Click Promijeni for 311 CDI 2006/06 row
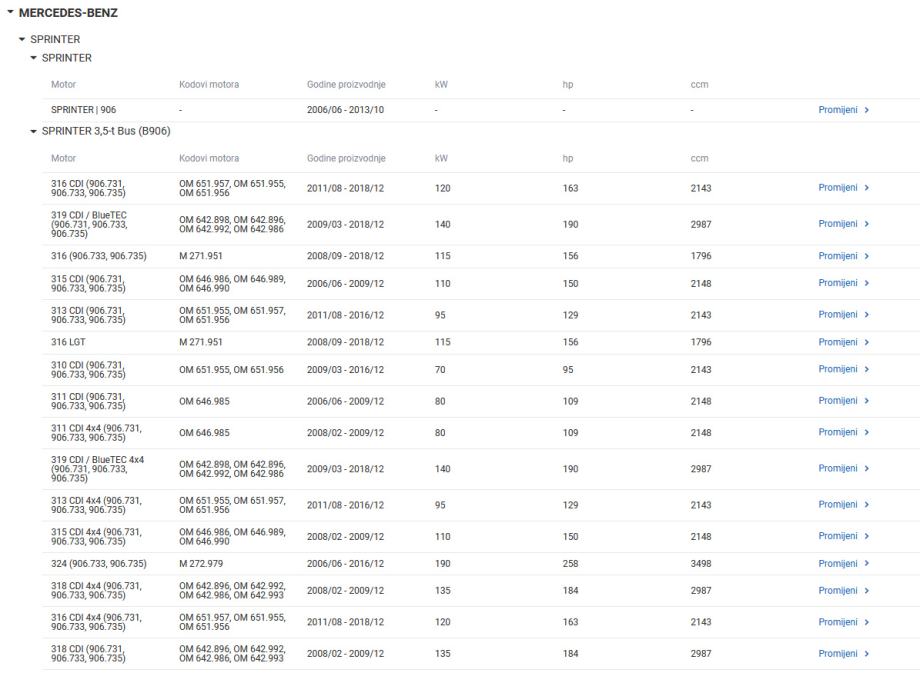 click(843, 401)
